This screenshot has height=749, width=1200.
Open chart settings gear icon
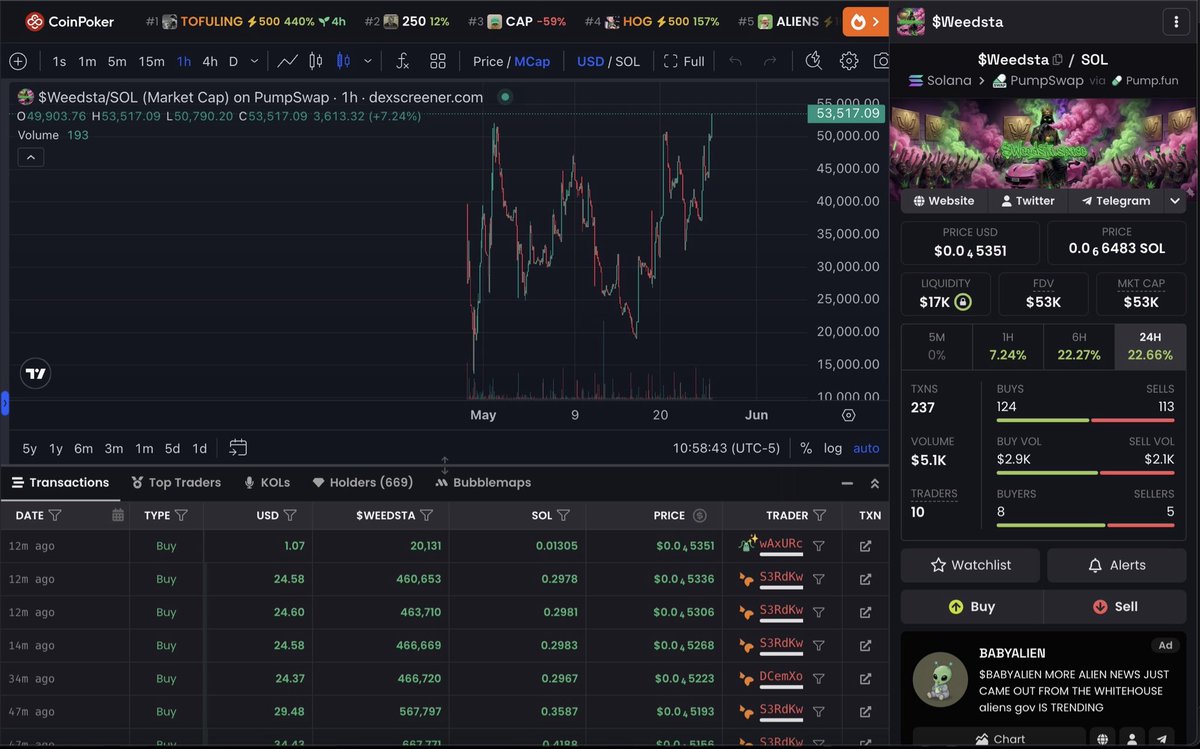click(x=849, y=61)
